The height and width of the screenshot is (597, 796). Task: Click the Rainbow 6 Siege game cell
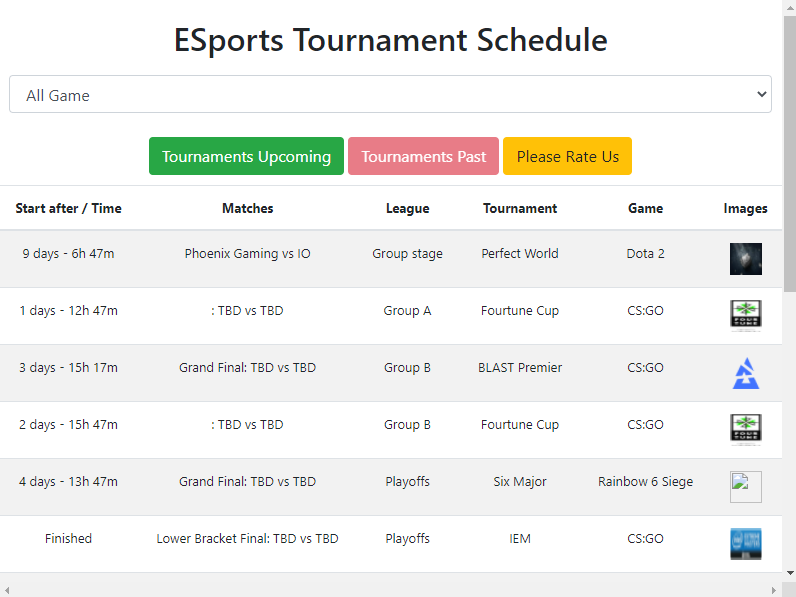[x=645, y=482]
